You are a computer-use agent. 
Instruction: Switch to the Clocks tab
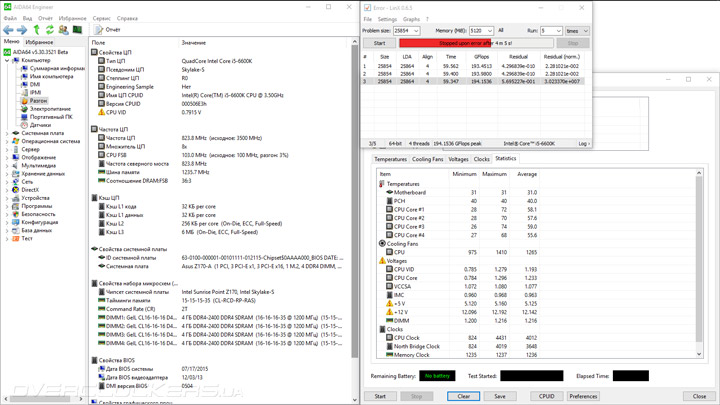[481, 159]
